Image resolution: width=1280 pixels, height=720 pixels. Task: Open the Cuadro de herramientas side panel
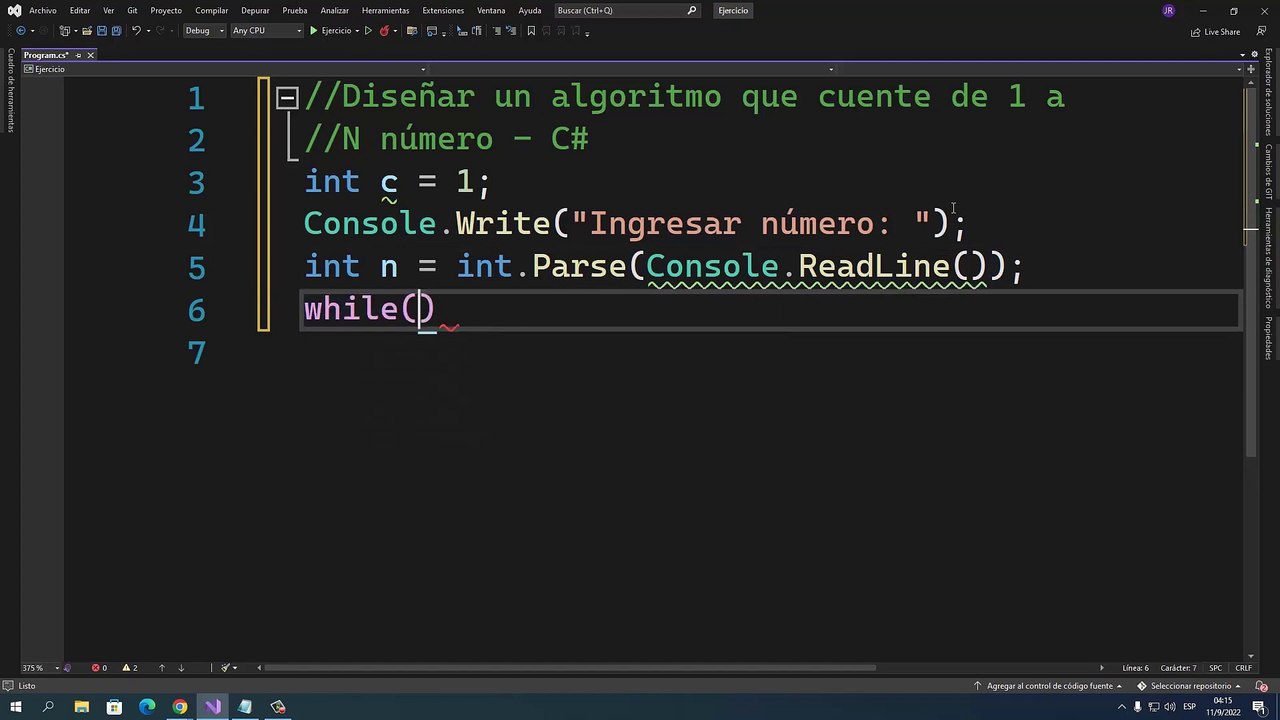point(11,90)
